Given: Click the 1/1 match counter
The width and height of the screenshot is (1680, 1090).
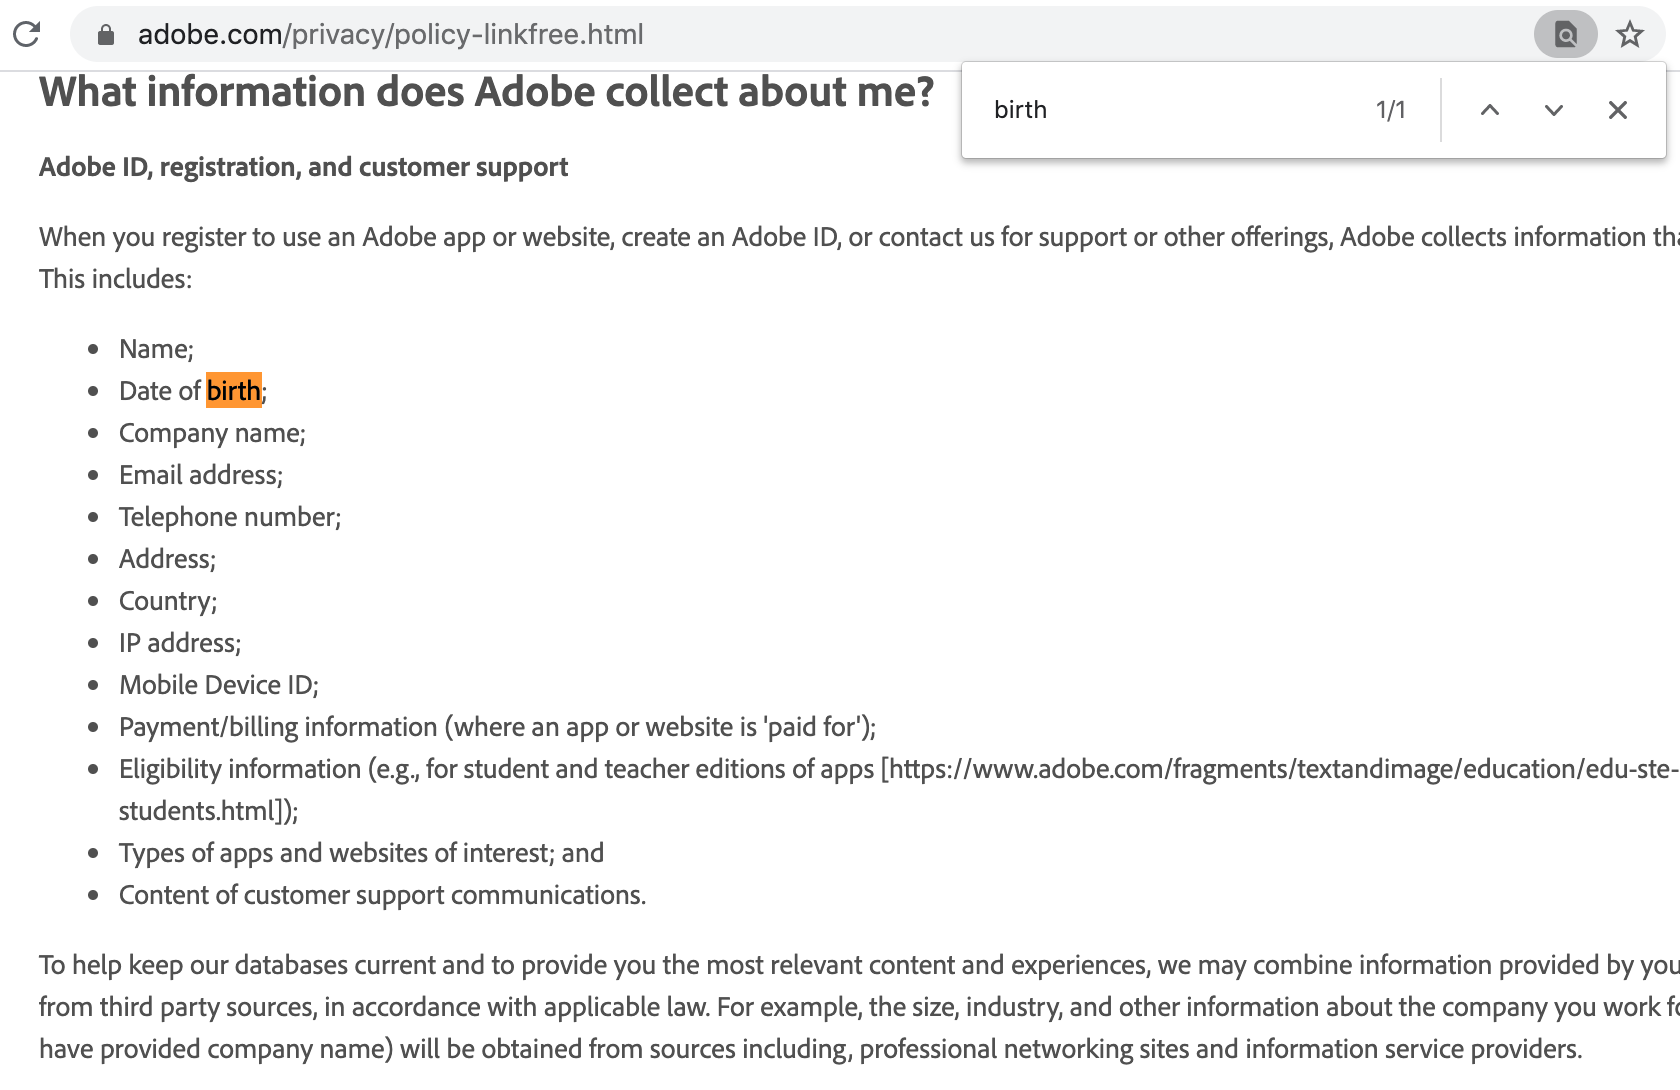Looking at the screenshot, I should pos(1390,110).
